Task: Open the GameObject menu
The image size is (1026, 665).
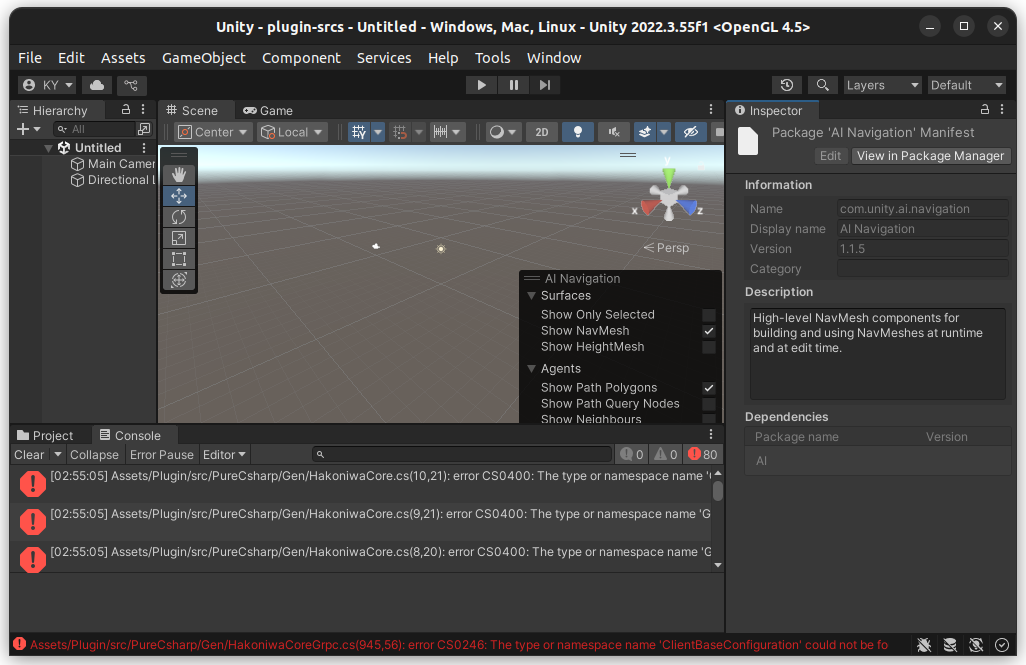Action: point(203,58)
